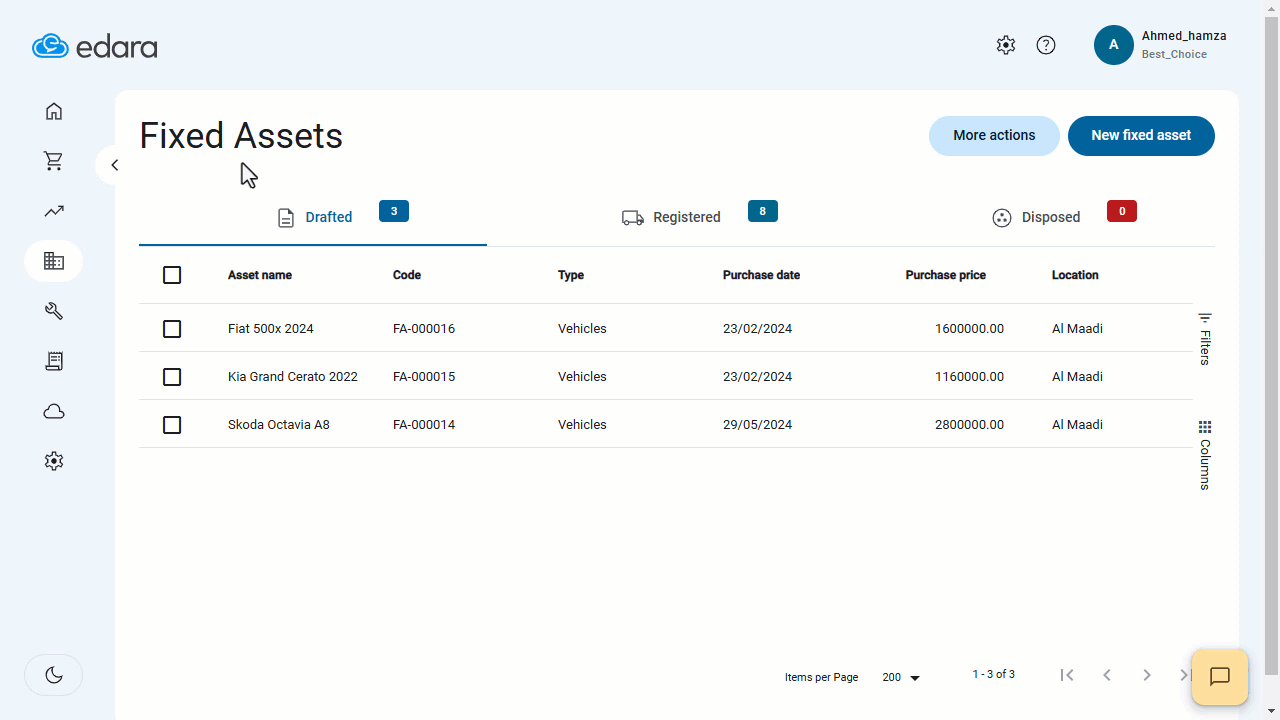Open the receipt sidebar icon
Image resolution: width=1280 pixels, height=720 pixels.
point(54,361)
